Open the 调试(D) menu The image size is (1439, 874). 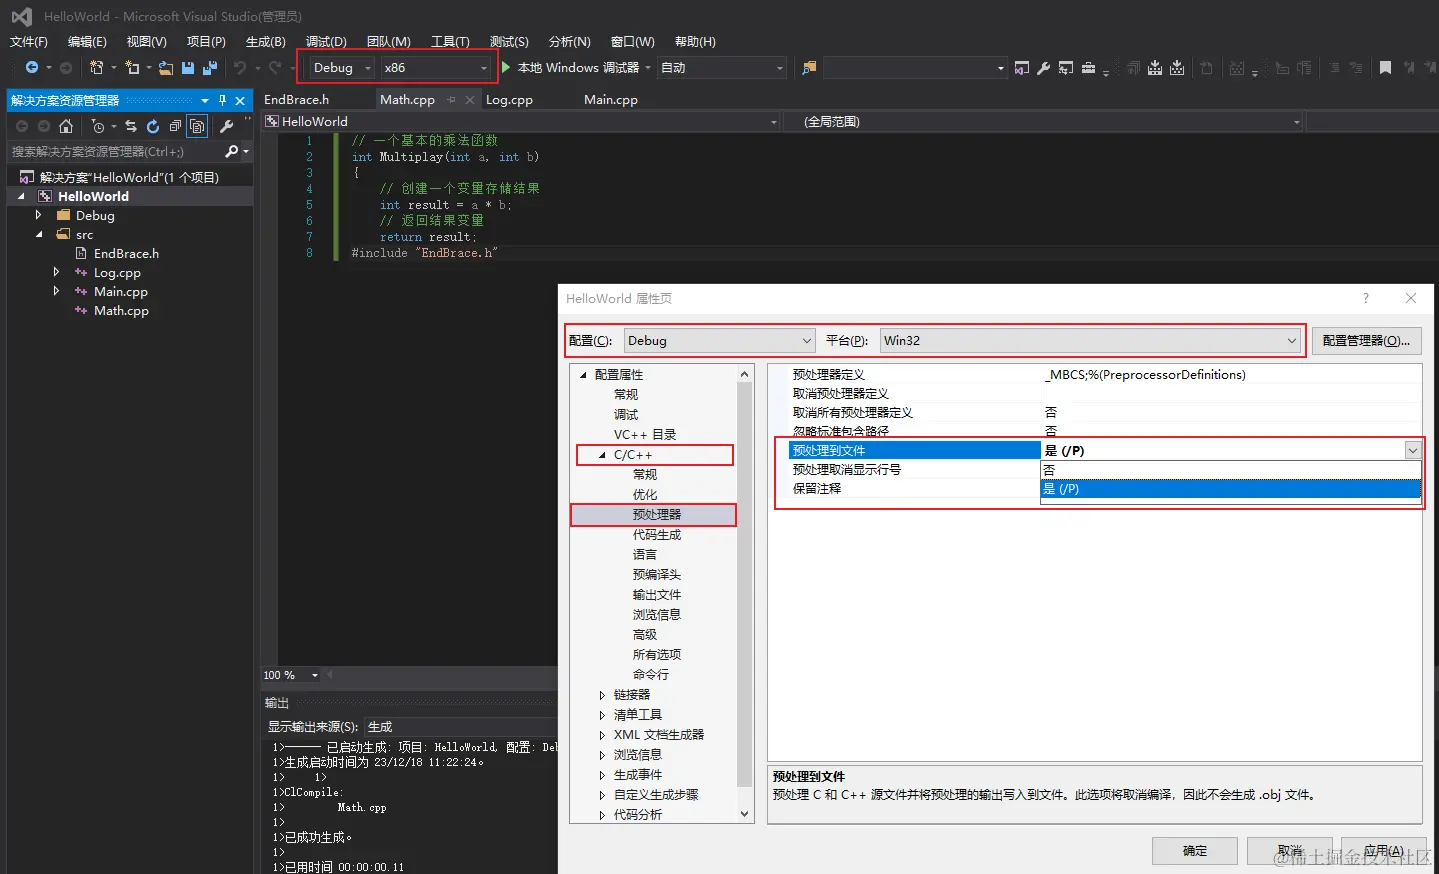click(x=326, y=41)
